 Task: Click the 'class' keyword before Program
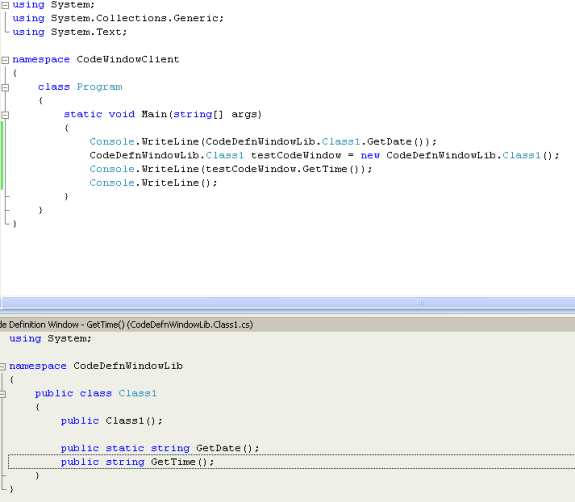pos(54,87)
